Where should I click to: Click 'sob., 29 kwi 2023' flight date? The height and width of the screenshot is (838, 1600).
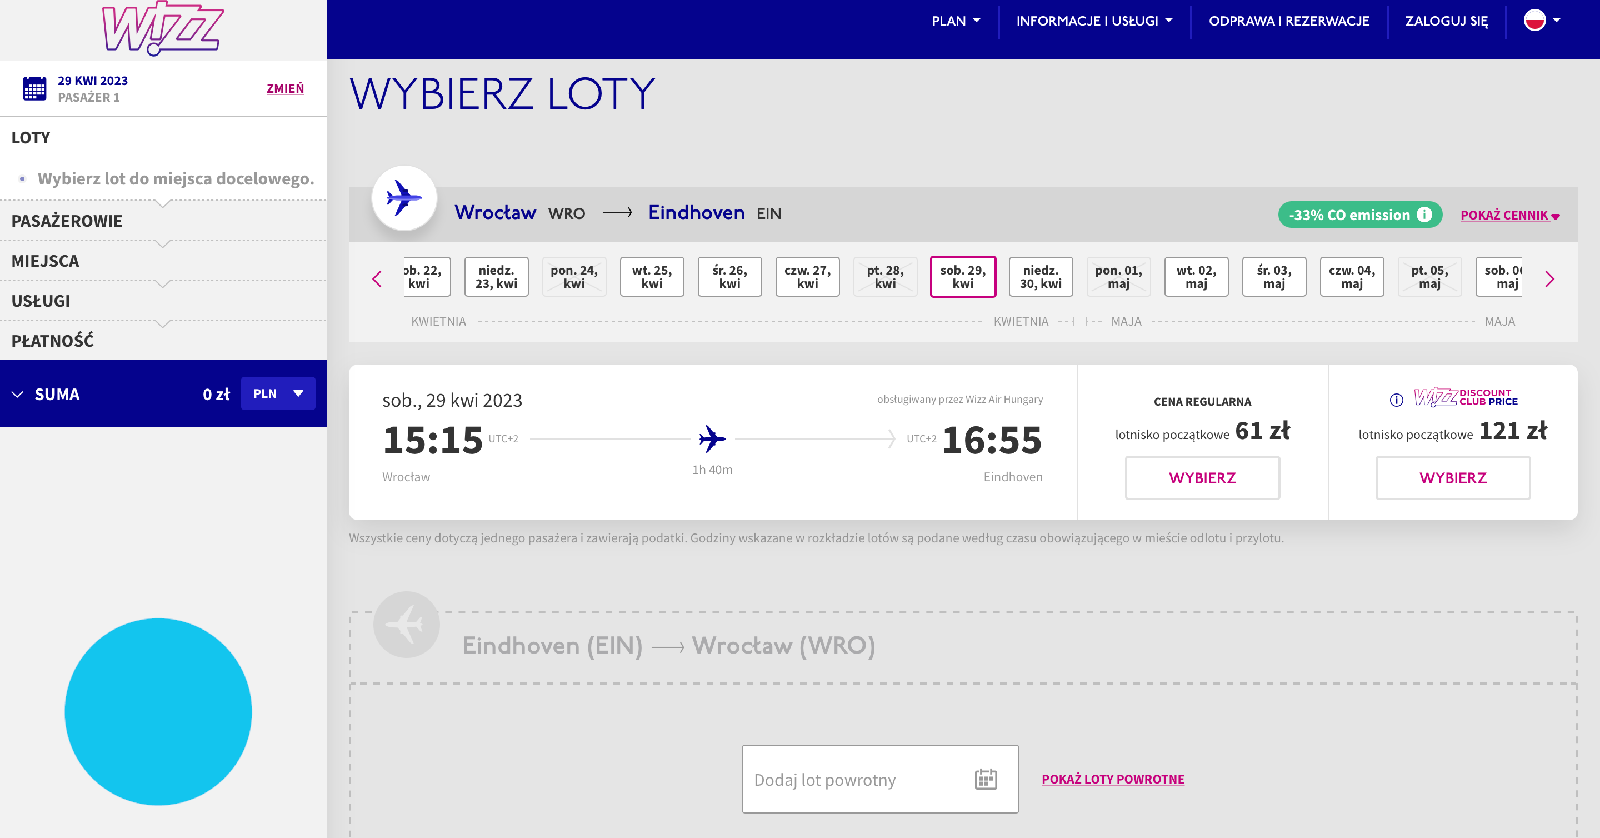(x=452, y=401)
